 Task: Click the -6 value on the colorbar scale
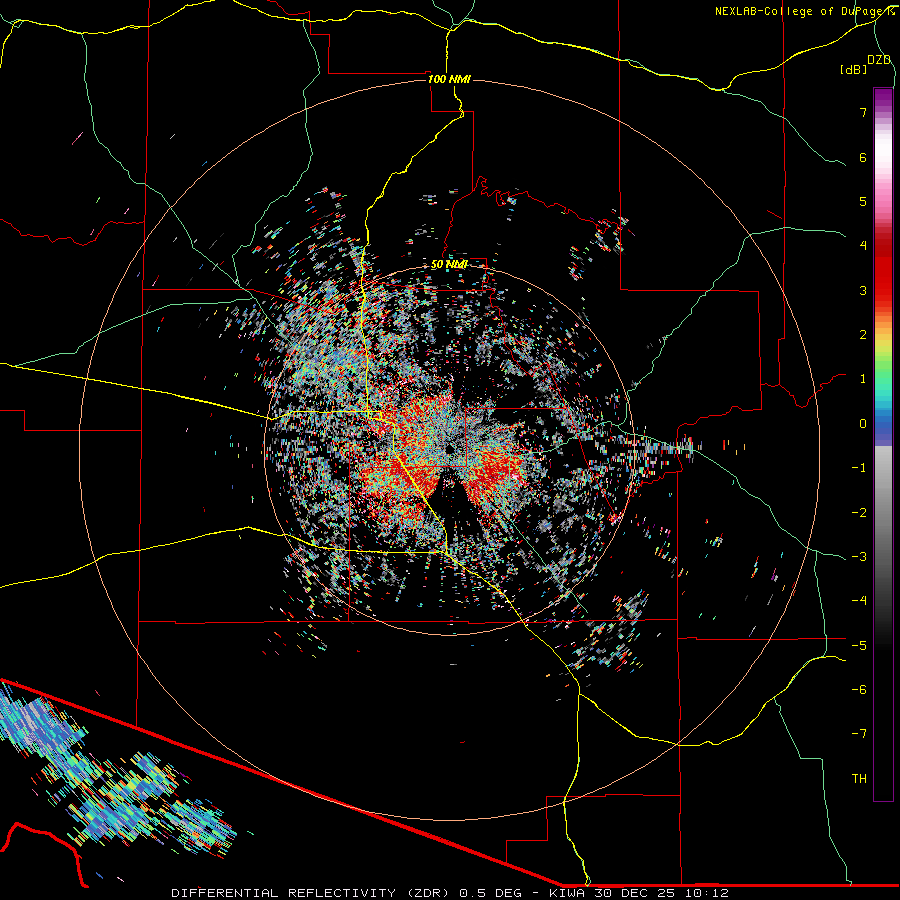pos(859,690)
